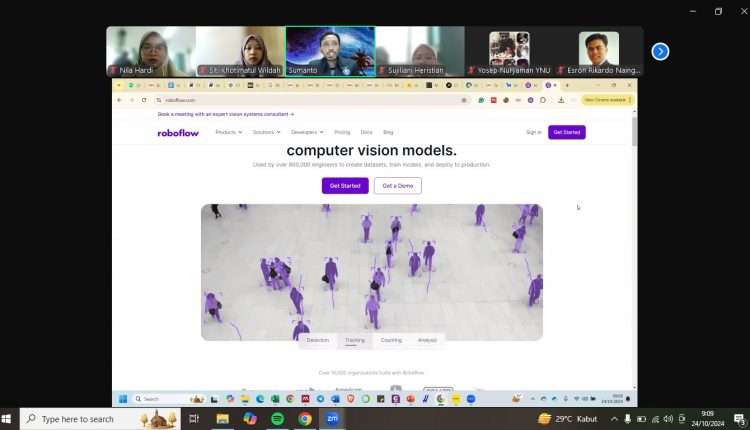Open Excel in the shared taskbar
Screen dimensions: 750x430
pyautogui.click(x=275, y=399)
